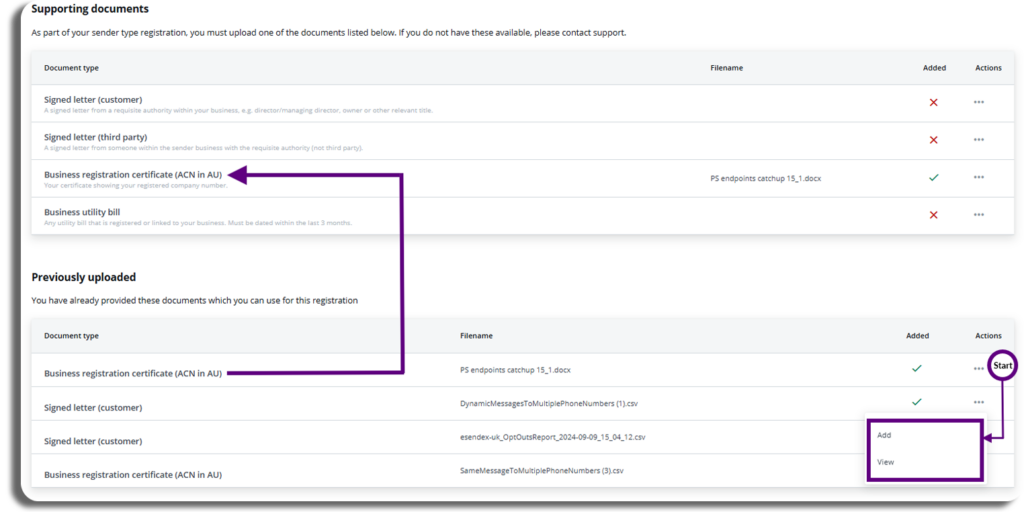
Task: Click red cross status for Business utility bill
Action: click(933, 215)
